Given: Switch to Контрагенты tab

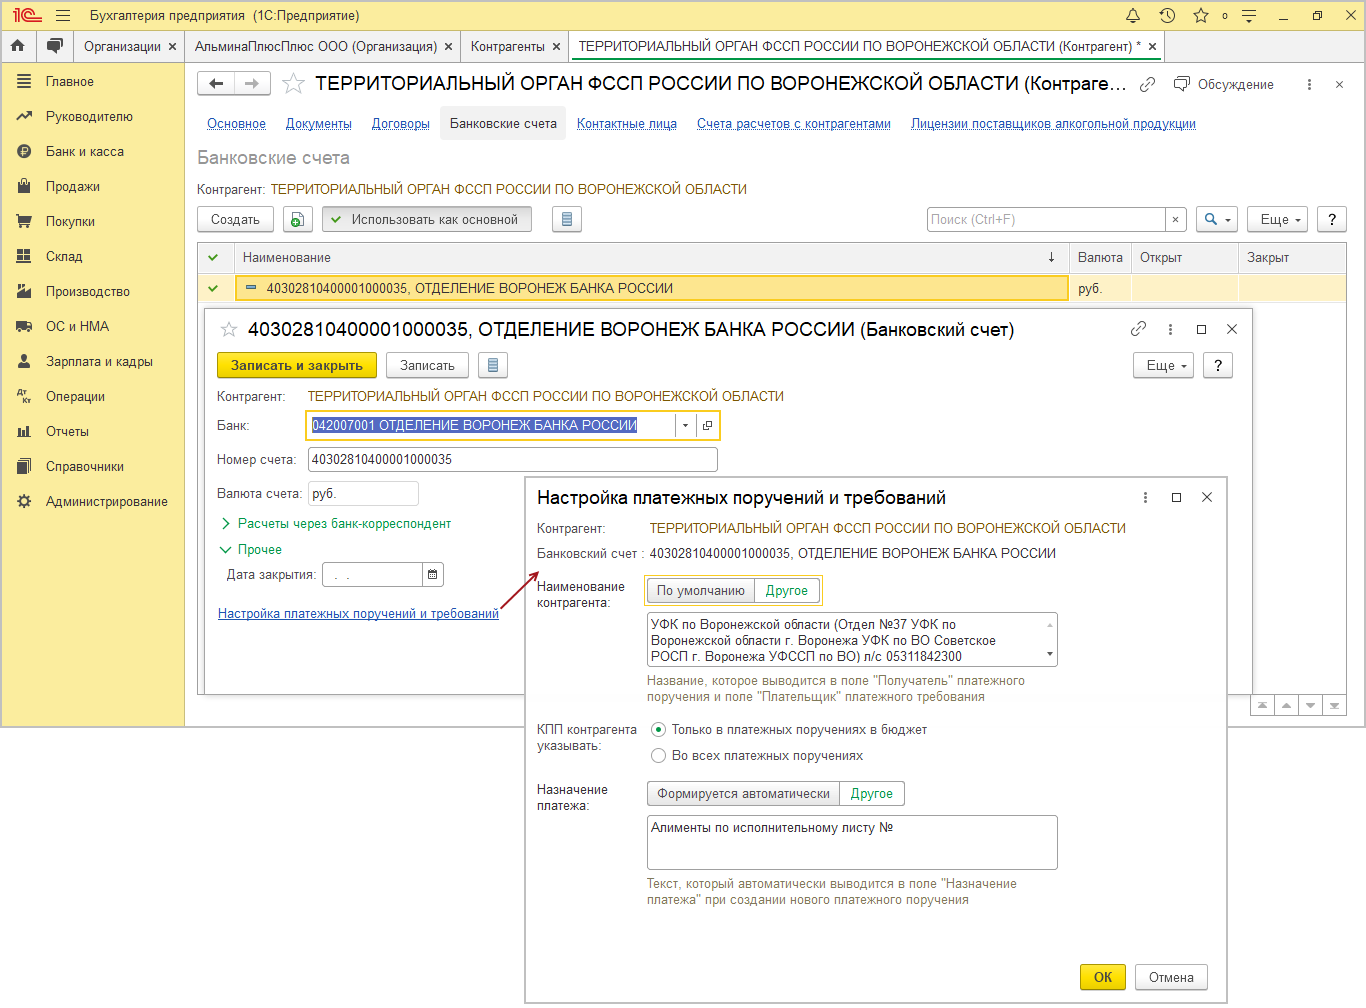Looking at the screenshot, I should click(507, 47).
